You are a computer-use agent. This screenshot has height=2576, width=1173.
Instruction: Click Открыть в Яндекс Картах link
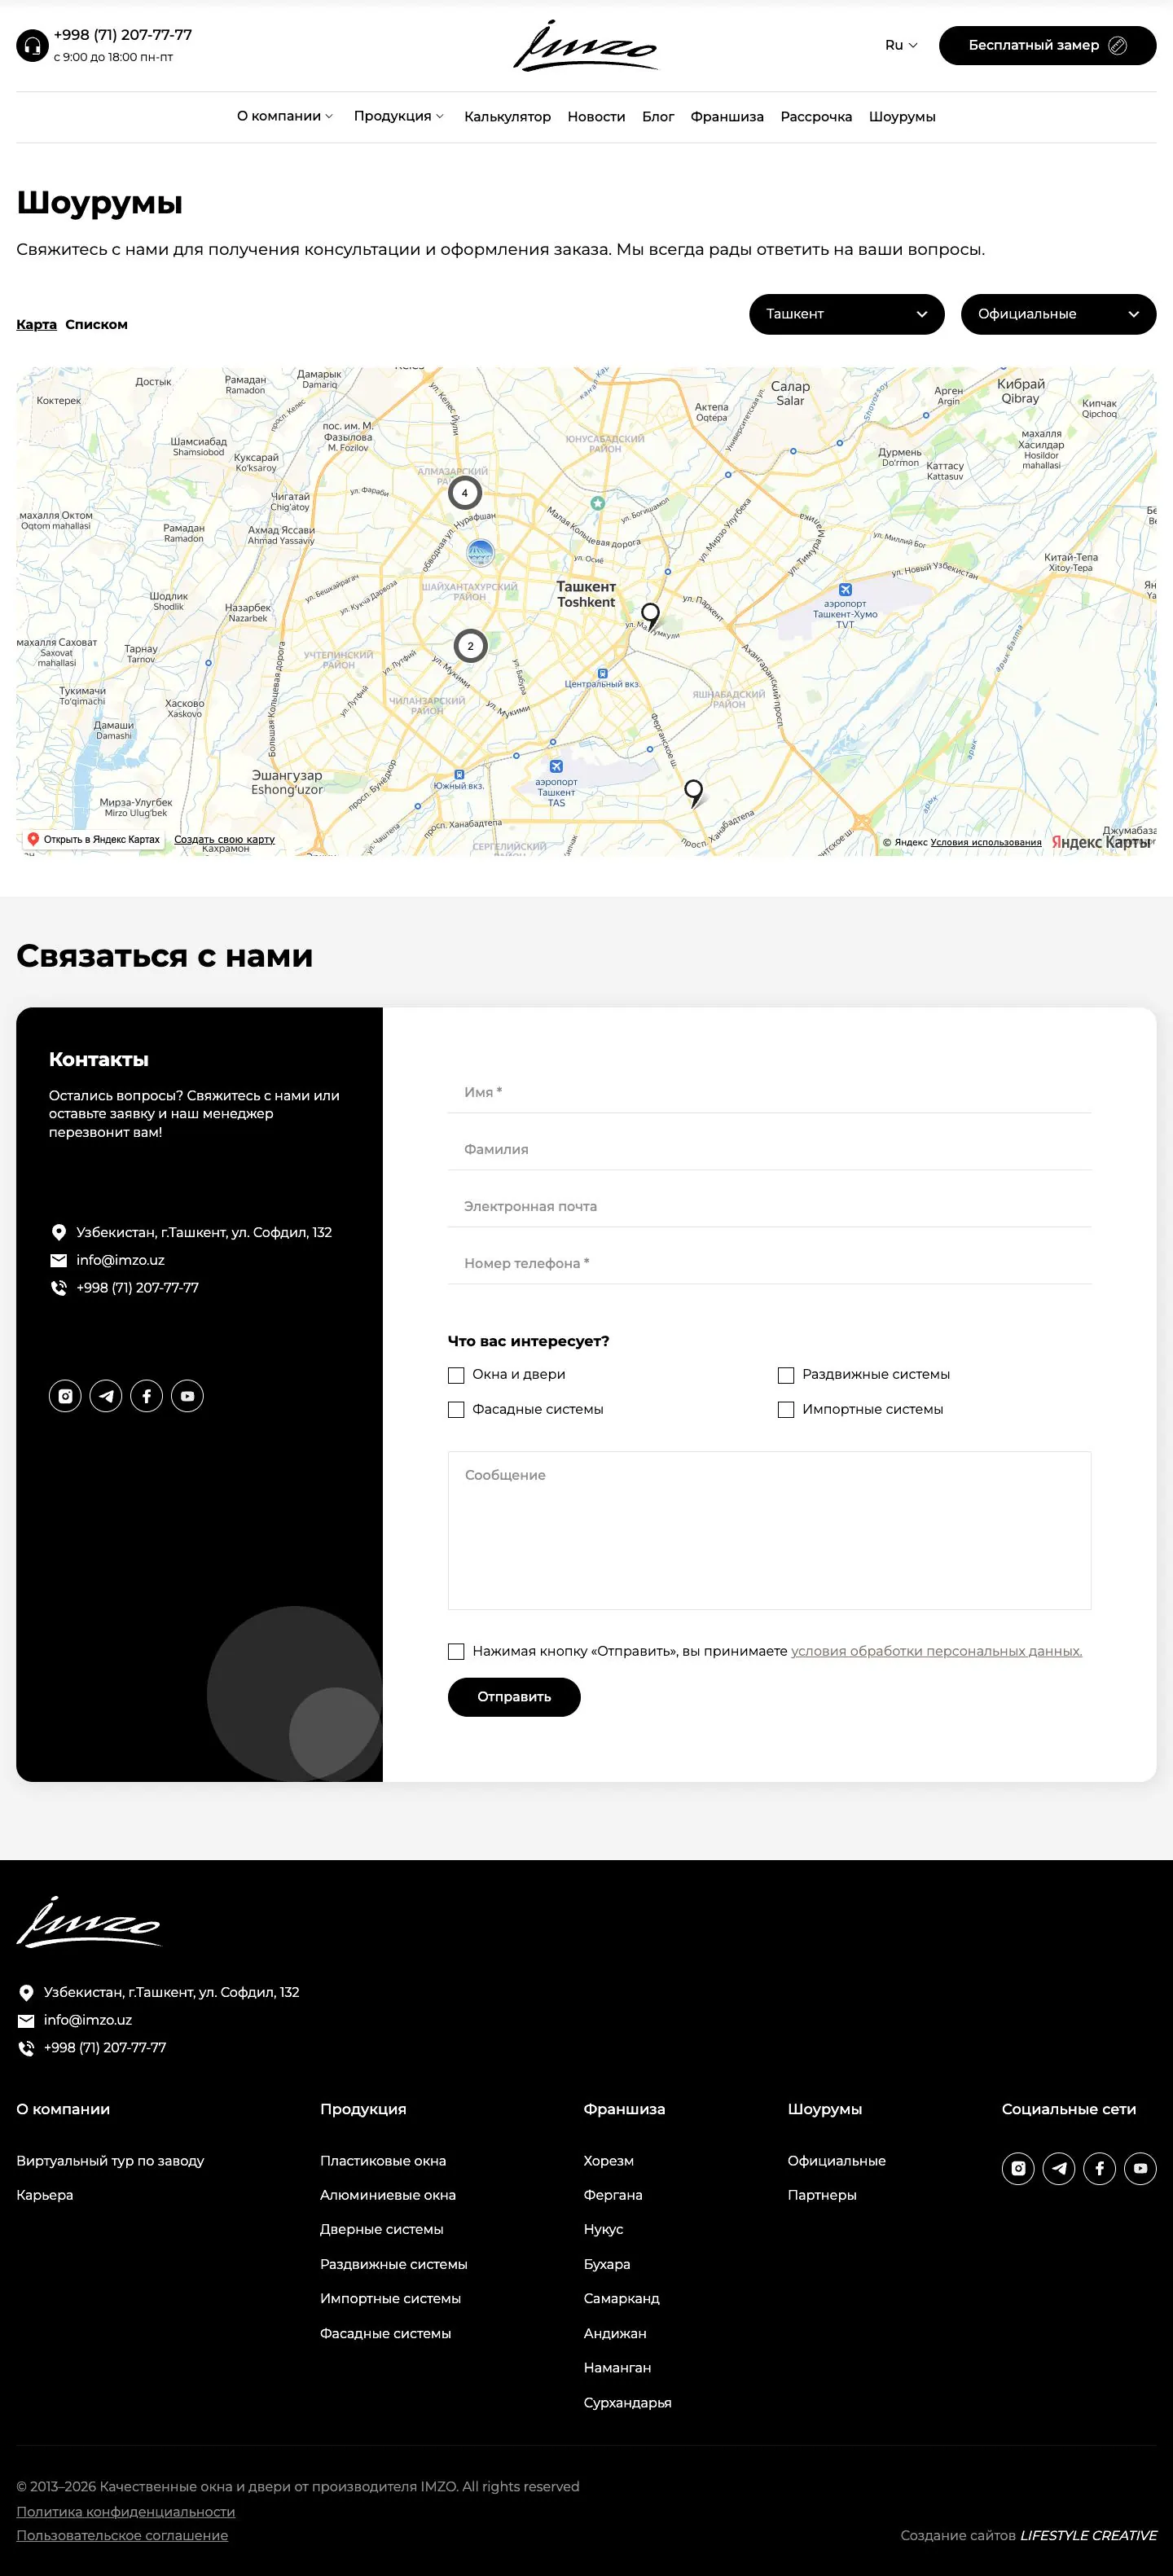pyautogui.click(x=94, y=839)
